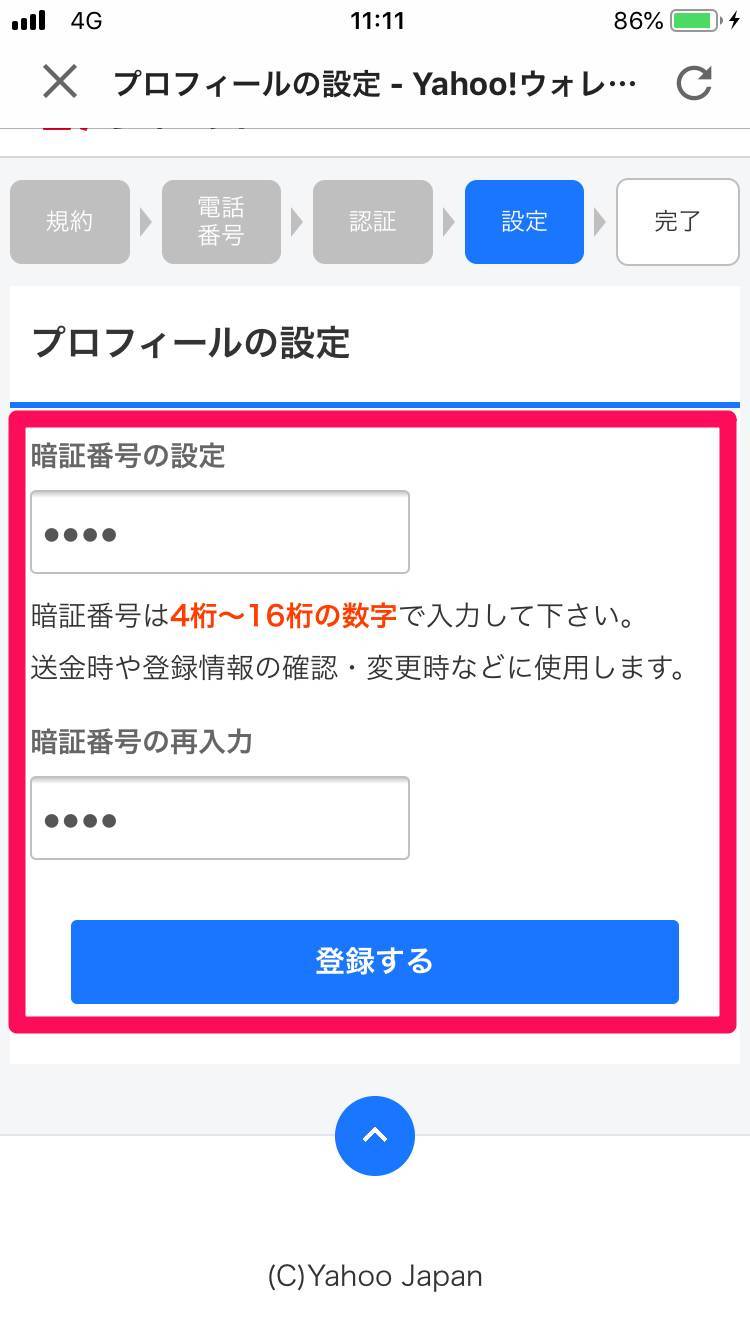Image resolution: width=750 pixels, height=1334 pixels.
Task: Click the arrow between 規約 and 電話番号
Action: [146, 222]
